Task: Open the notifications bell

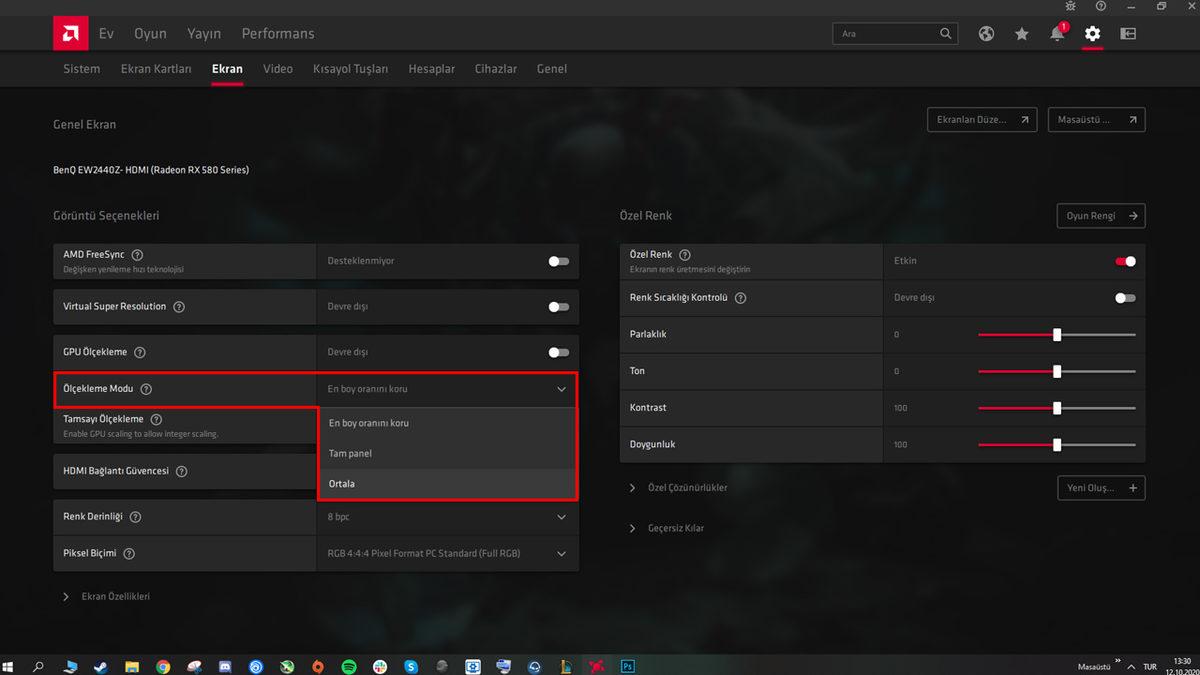Action: [1056, 33]
